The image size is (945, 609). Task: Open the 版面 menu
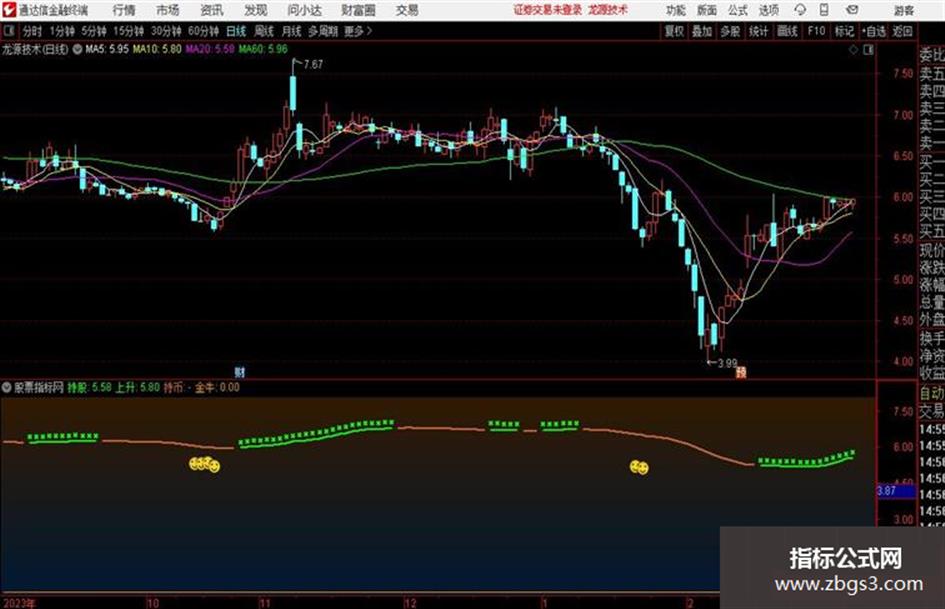coord(707,10)
